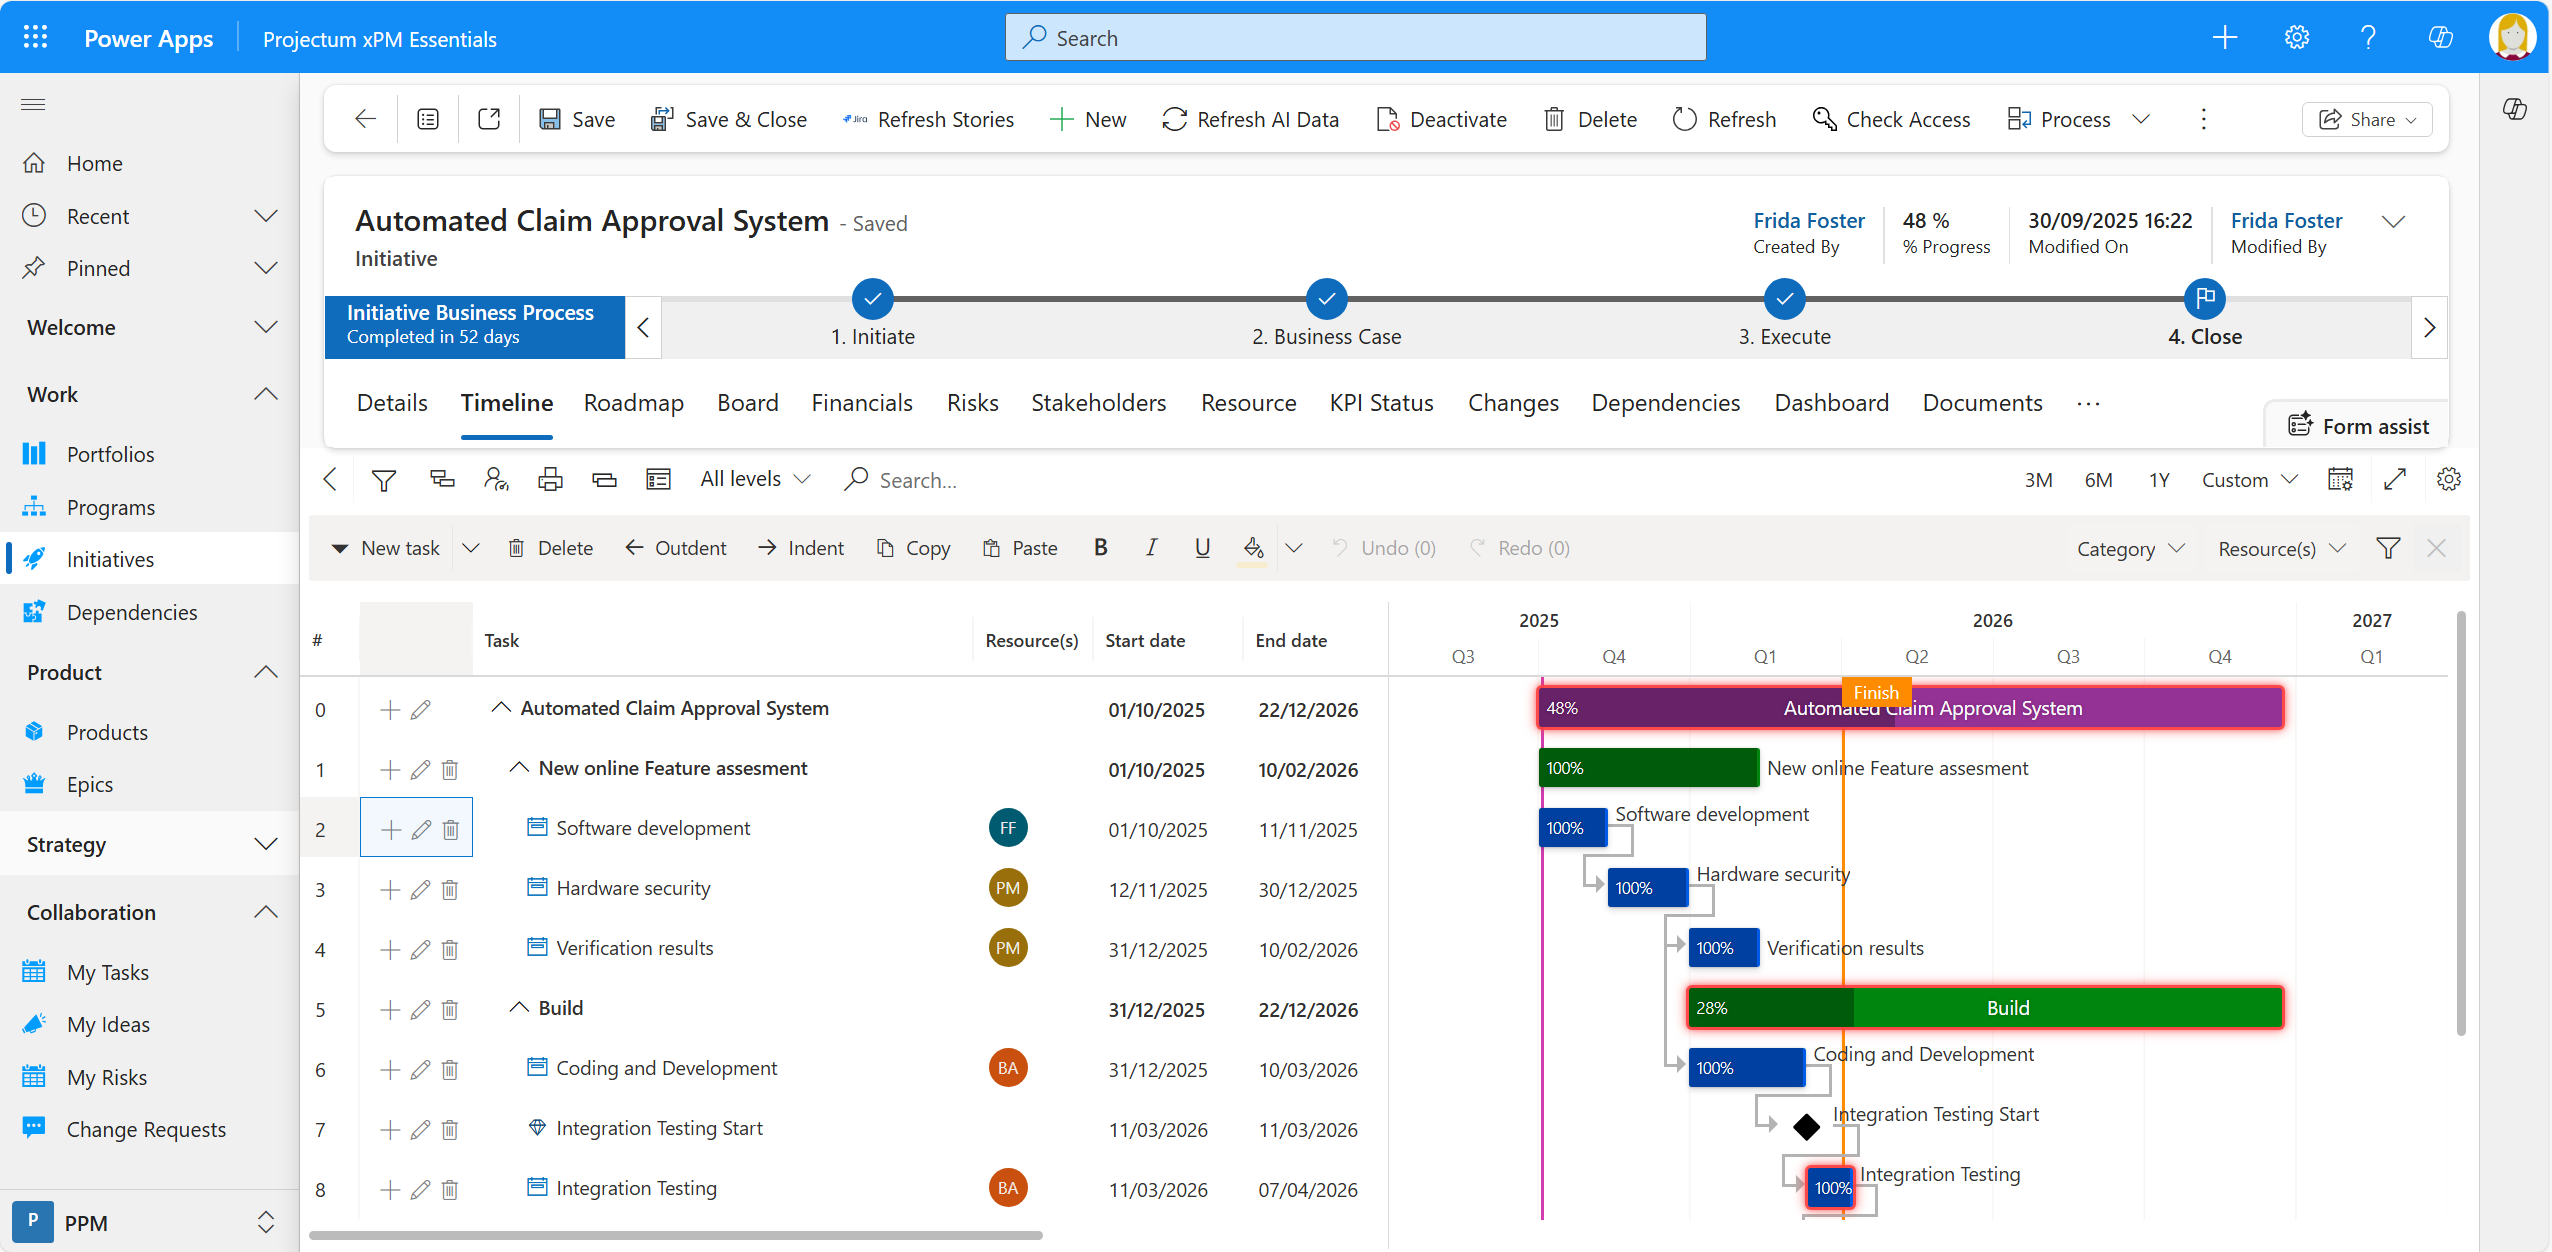Toggle bold formatting in the task toolbar
The image size is (2552, 1252).
(1100, 548)
